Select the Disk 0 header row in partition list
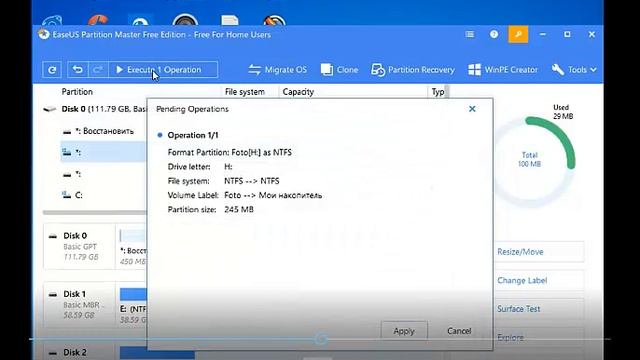Viewport: 640px width, 360px height. click(x=95, y=109)
